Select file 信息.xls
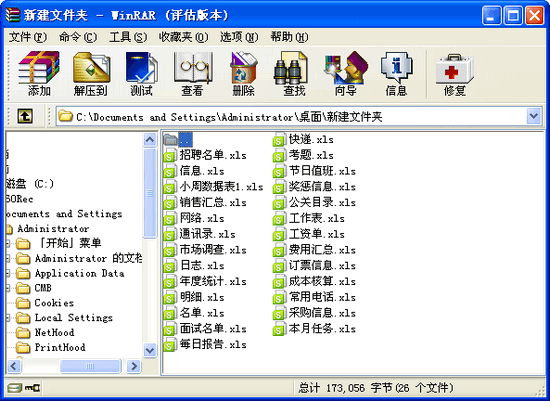This screenshot has height=401, width=550. [194, 171]
